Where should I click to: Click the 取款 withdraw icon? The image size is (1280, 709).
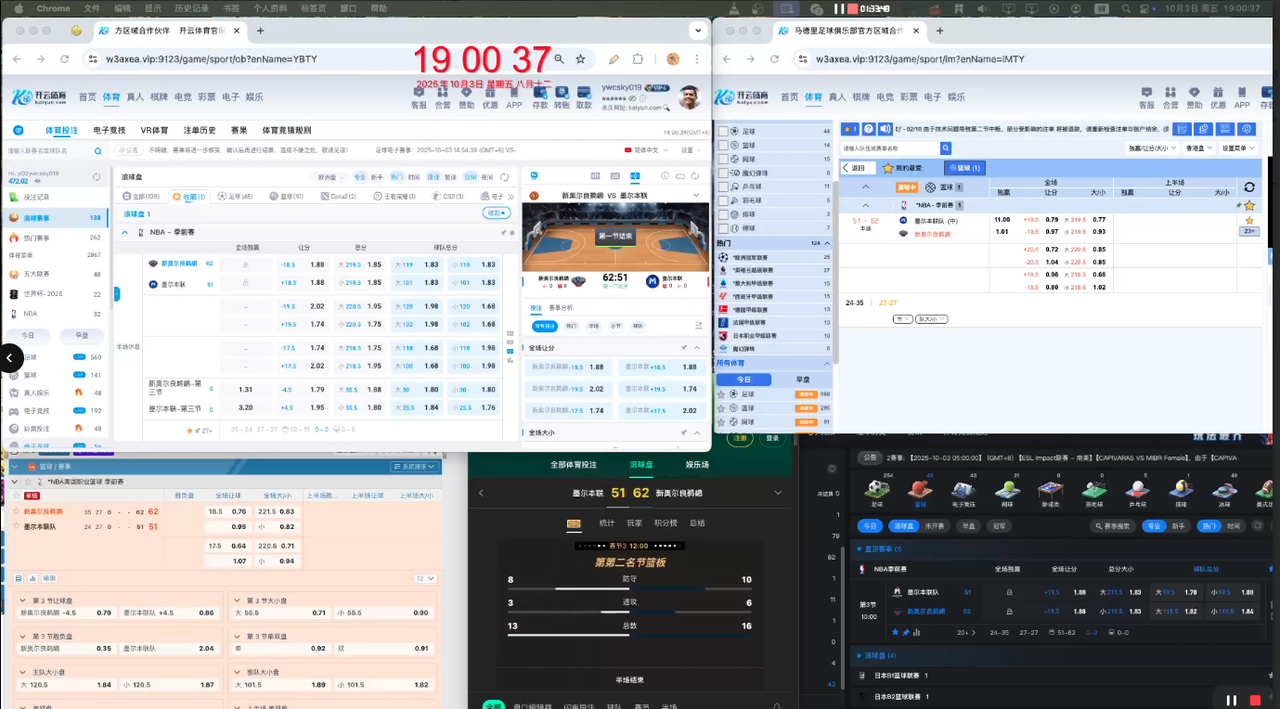[x=584, y=96]
